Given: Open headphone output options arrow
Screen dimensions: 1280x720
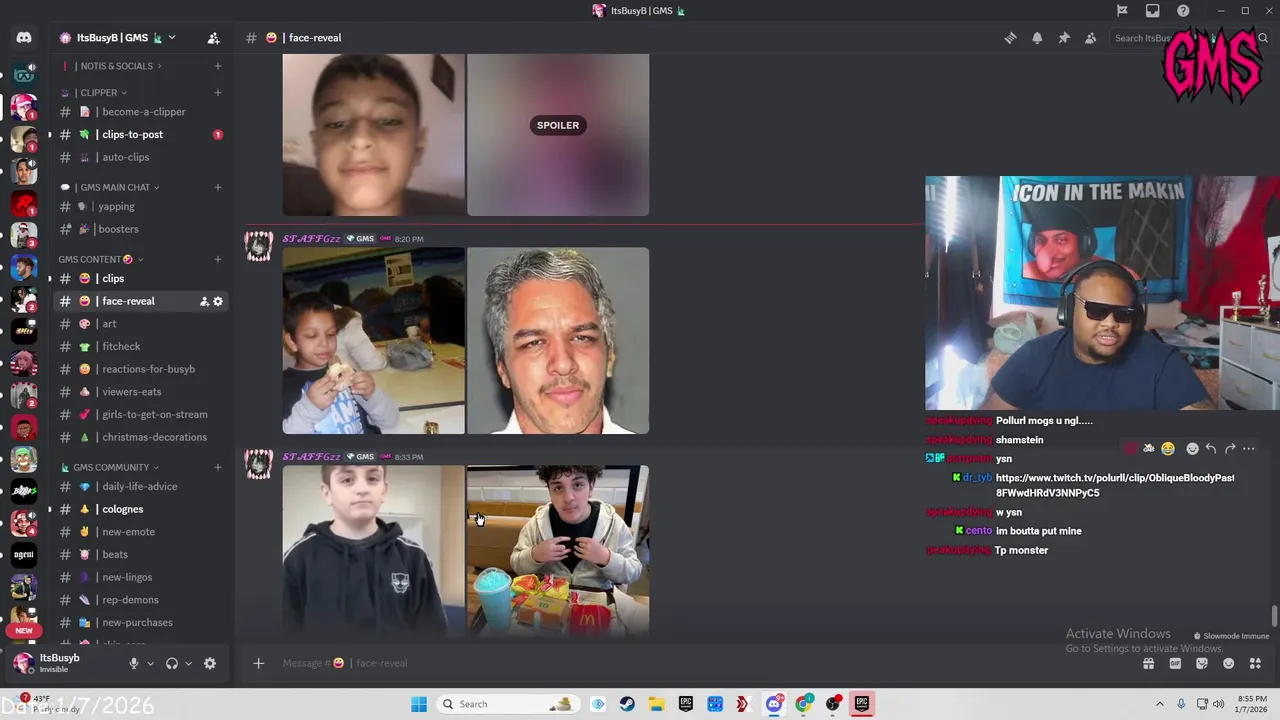Looking at the screenshot, I should click(x=188, y=663).
